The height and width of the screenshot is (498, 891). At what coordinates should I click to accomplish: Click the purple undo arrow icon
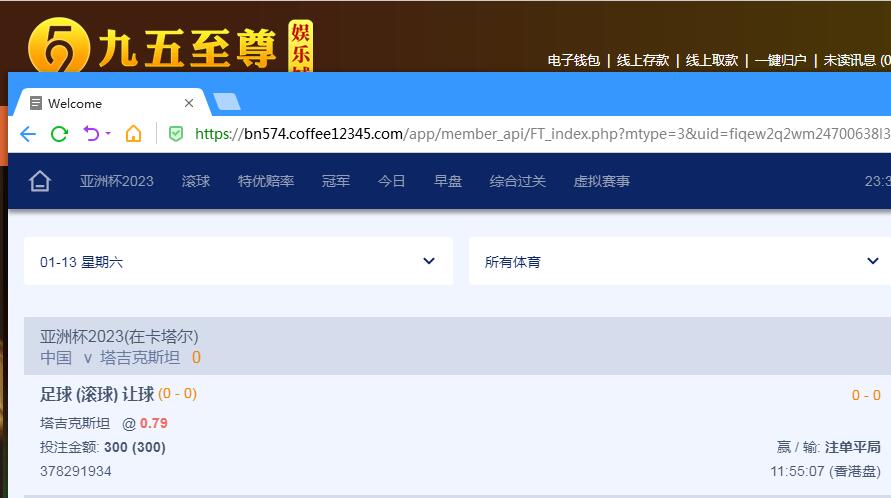(91, 134)
